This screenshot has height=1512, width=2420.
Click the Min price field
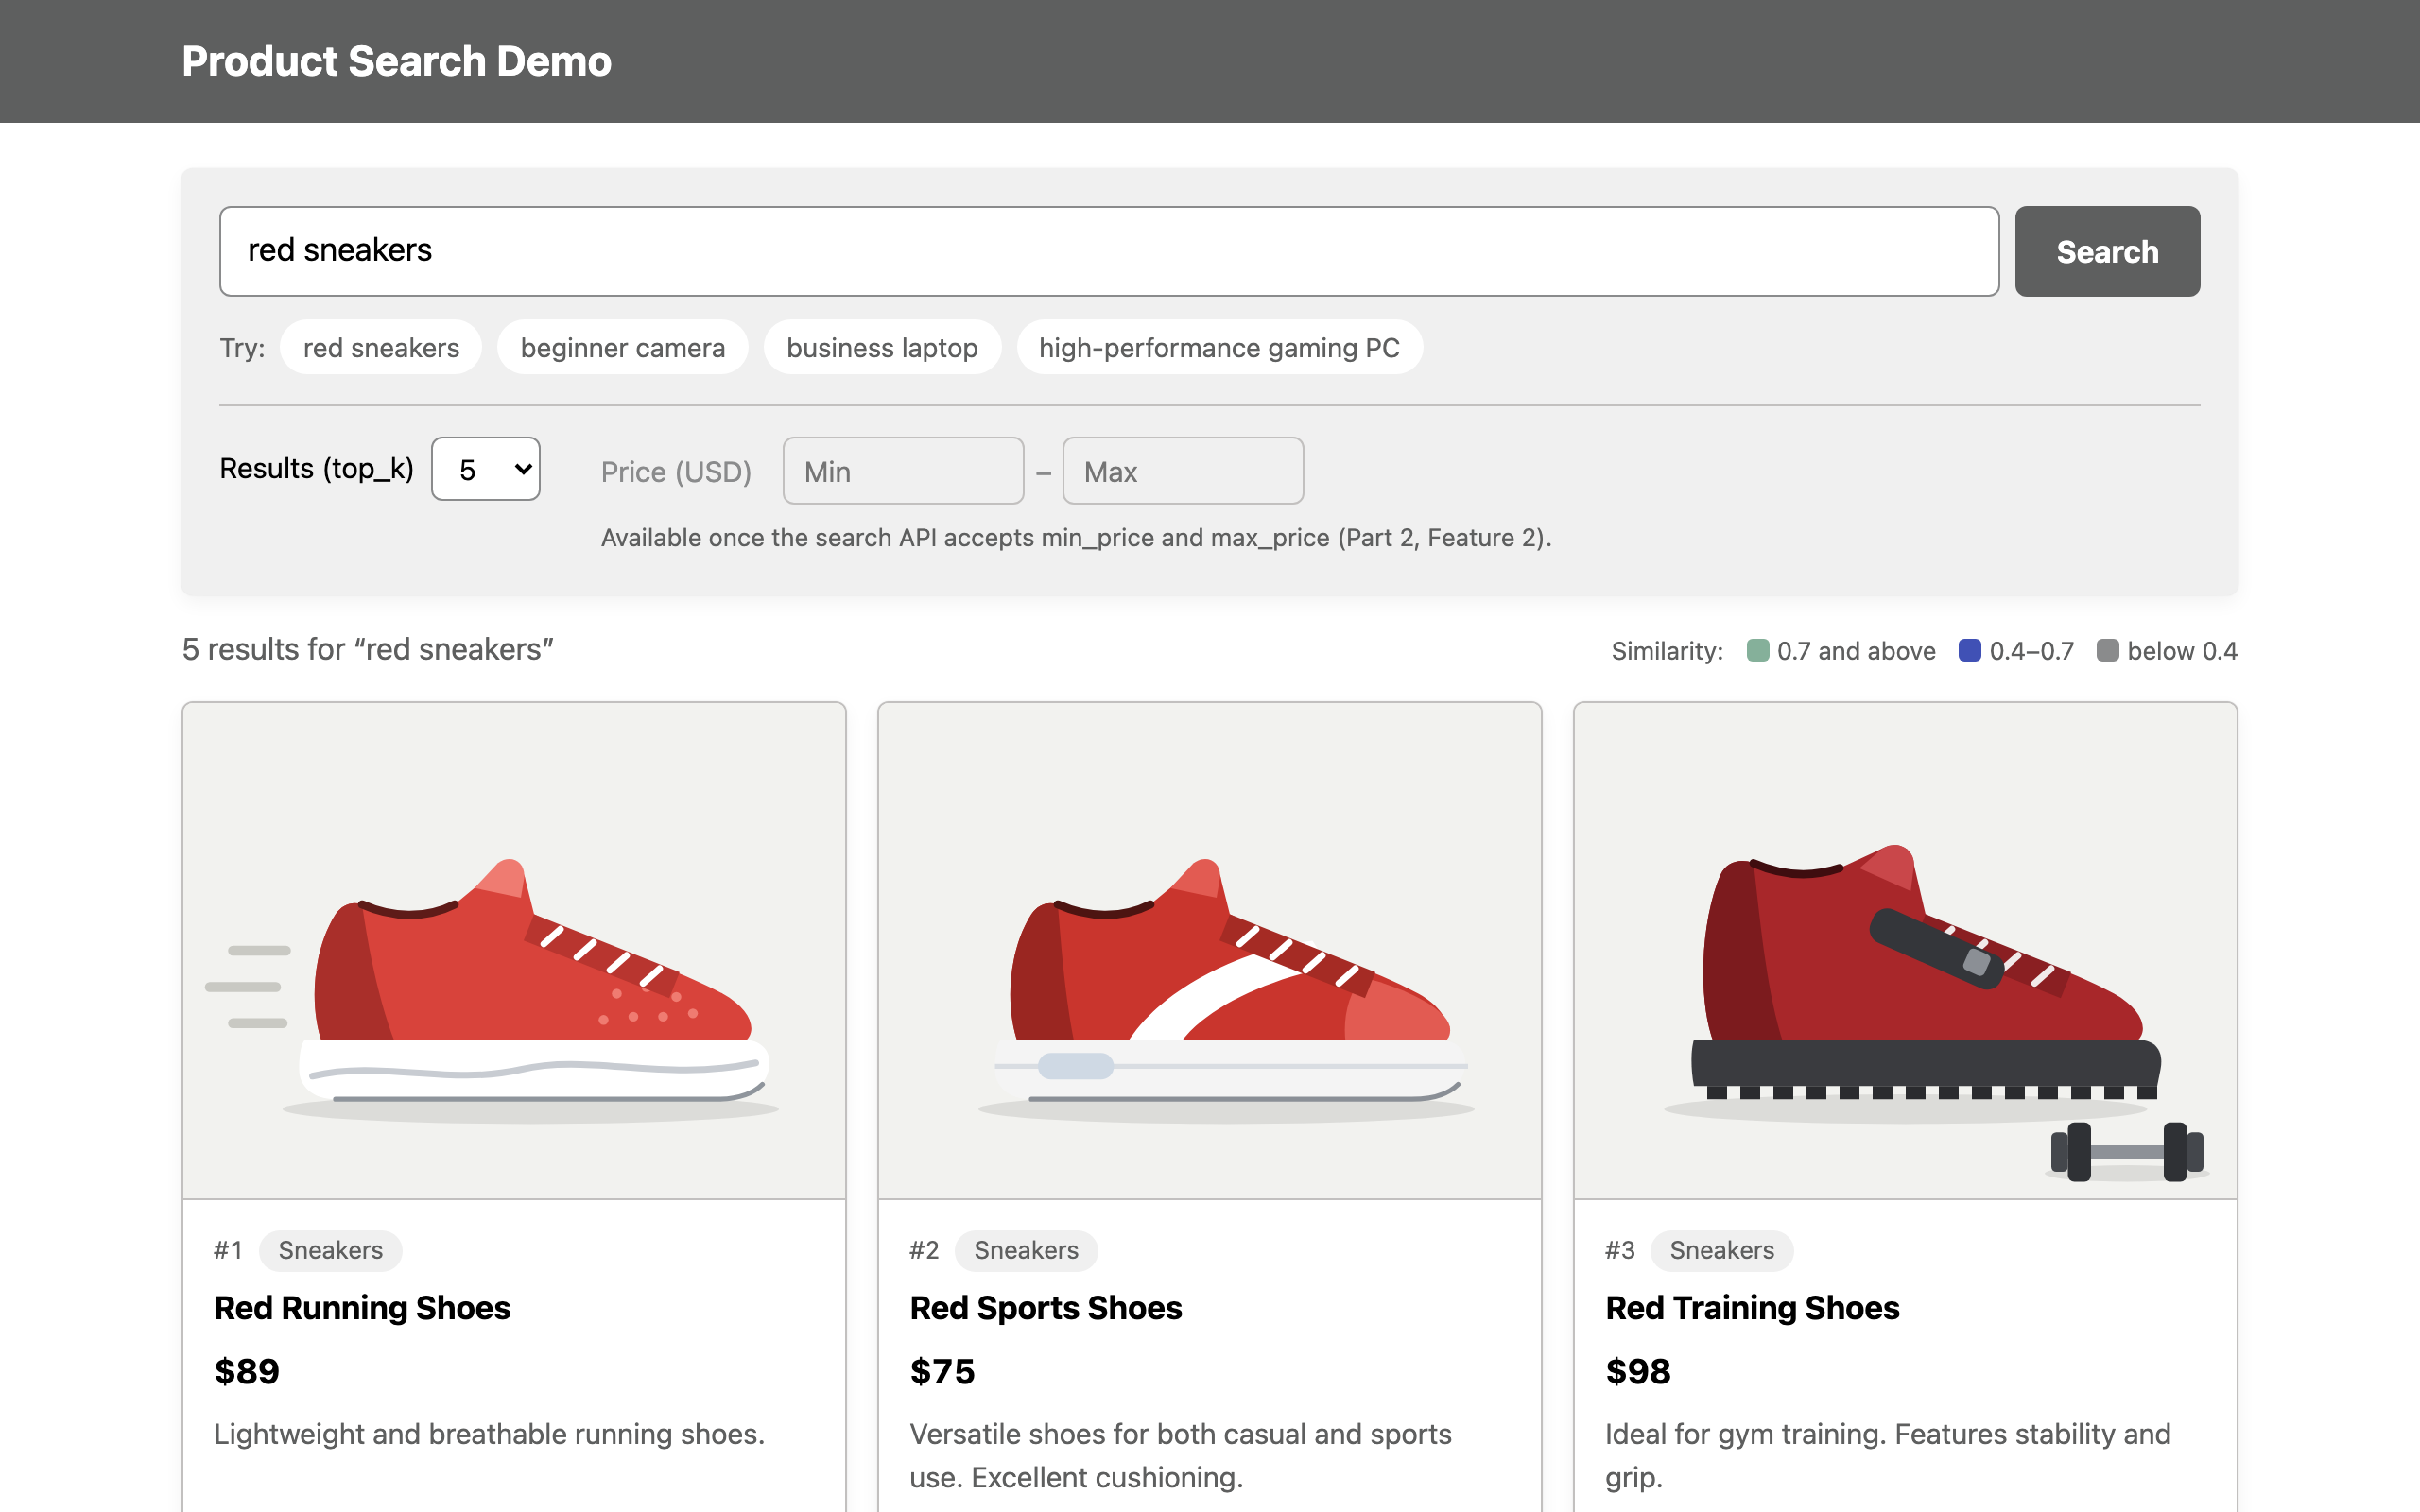tap(903, 471)
